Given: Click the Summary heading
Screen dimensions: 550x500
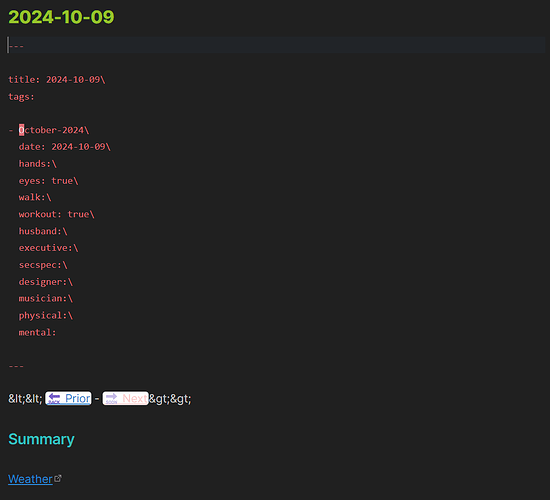Looking at the screenshot, I should coord(41,439).
